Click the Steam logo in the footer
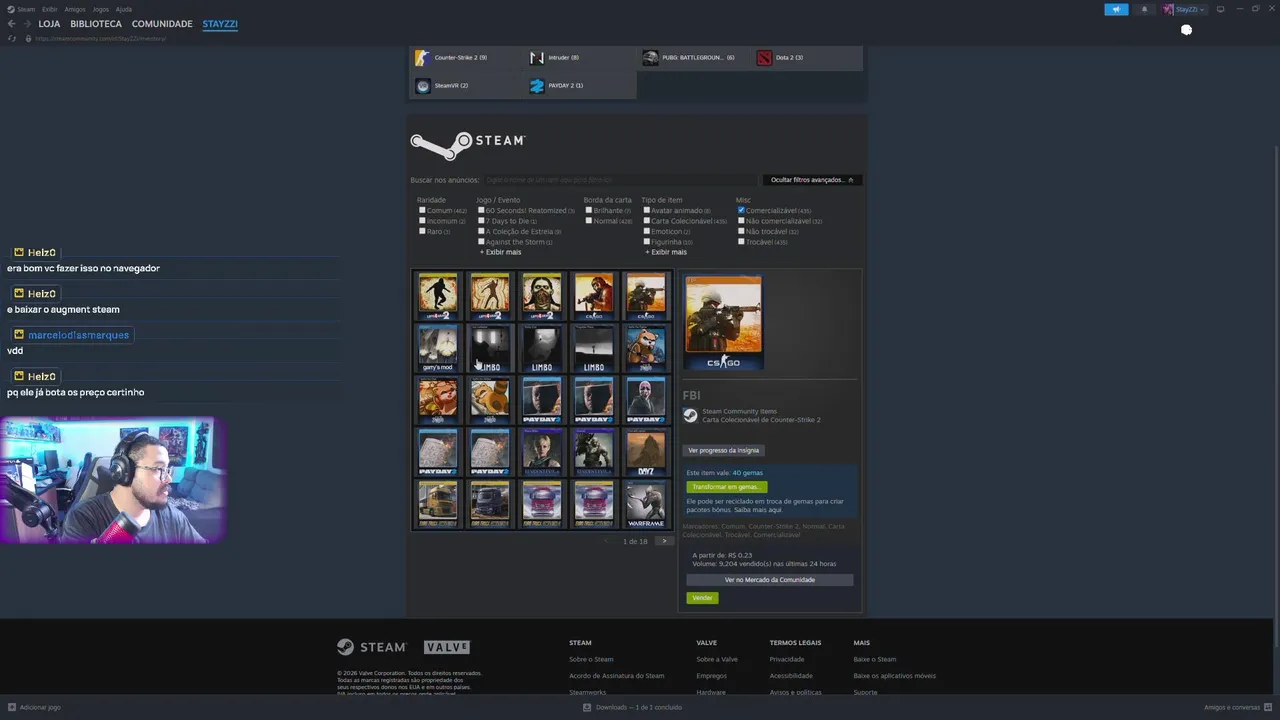This screenshot has width=1280, height=720. click(x=371, y=647)
